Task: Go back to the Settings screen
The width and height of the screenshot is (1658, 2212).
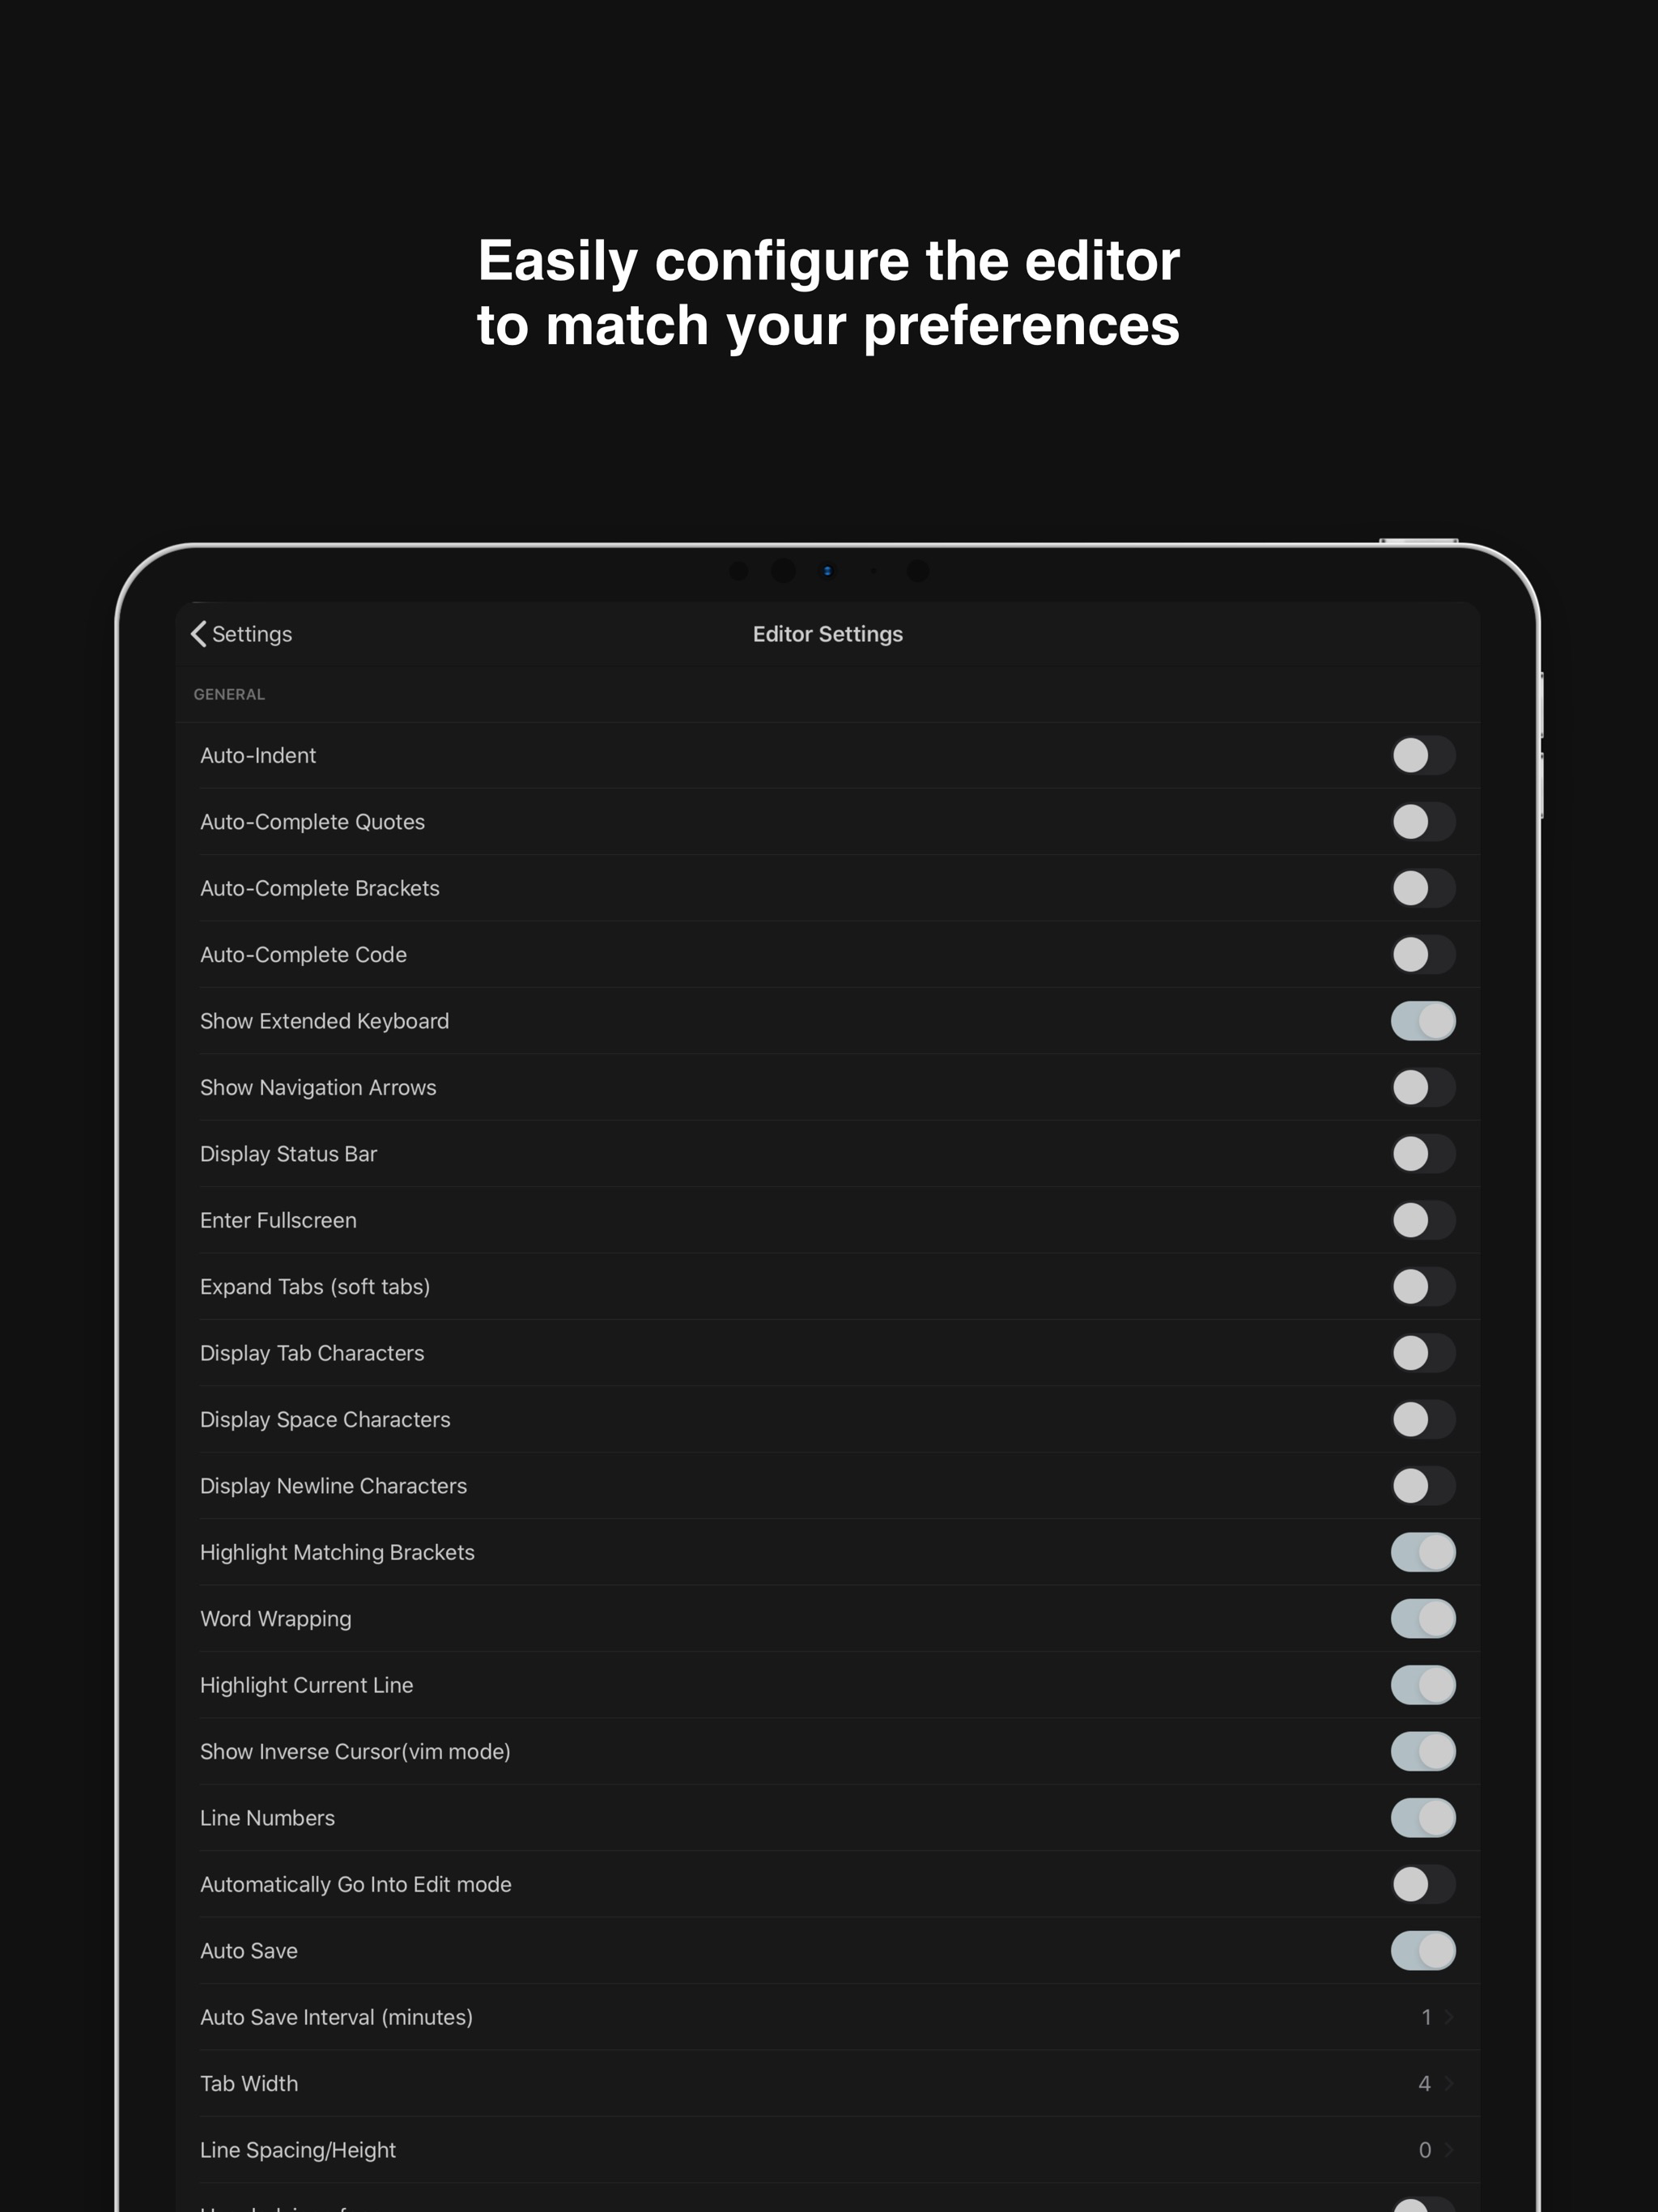Action: pyautogui.click(x=240, y=633)
